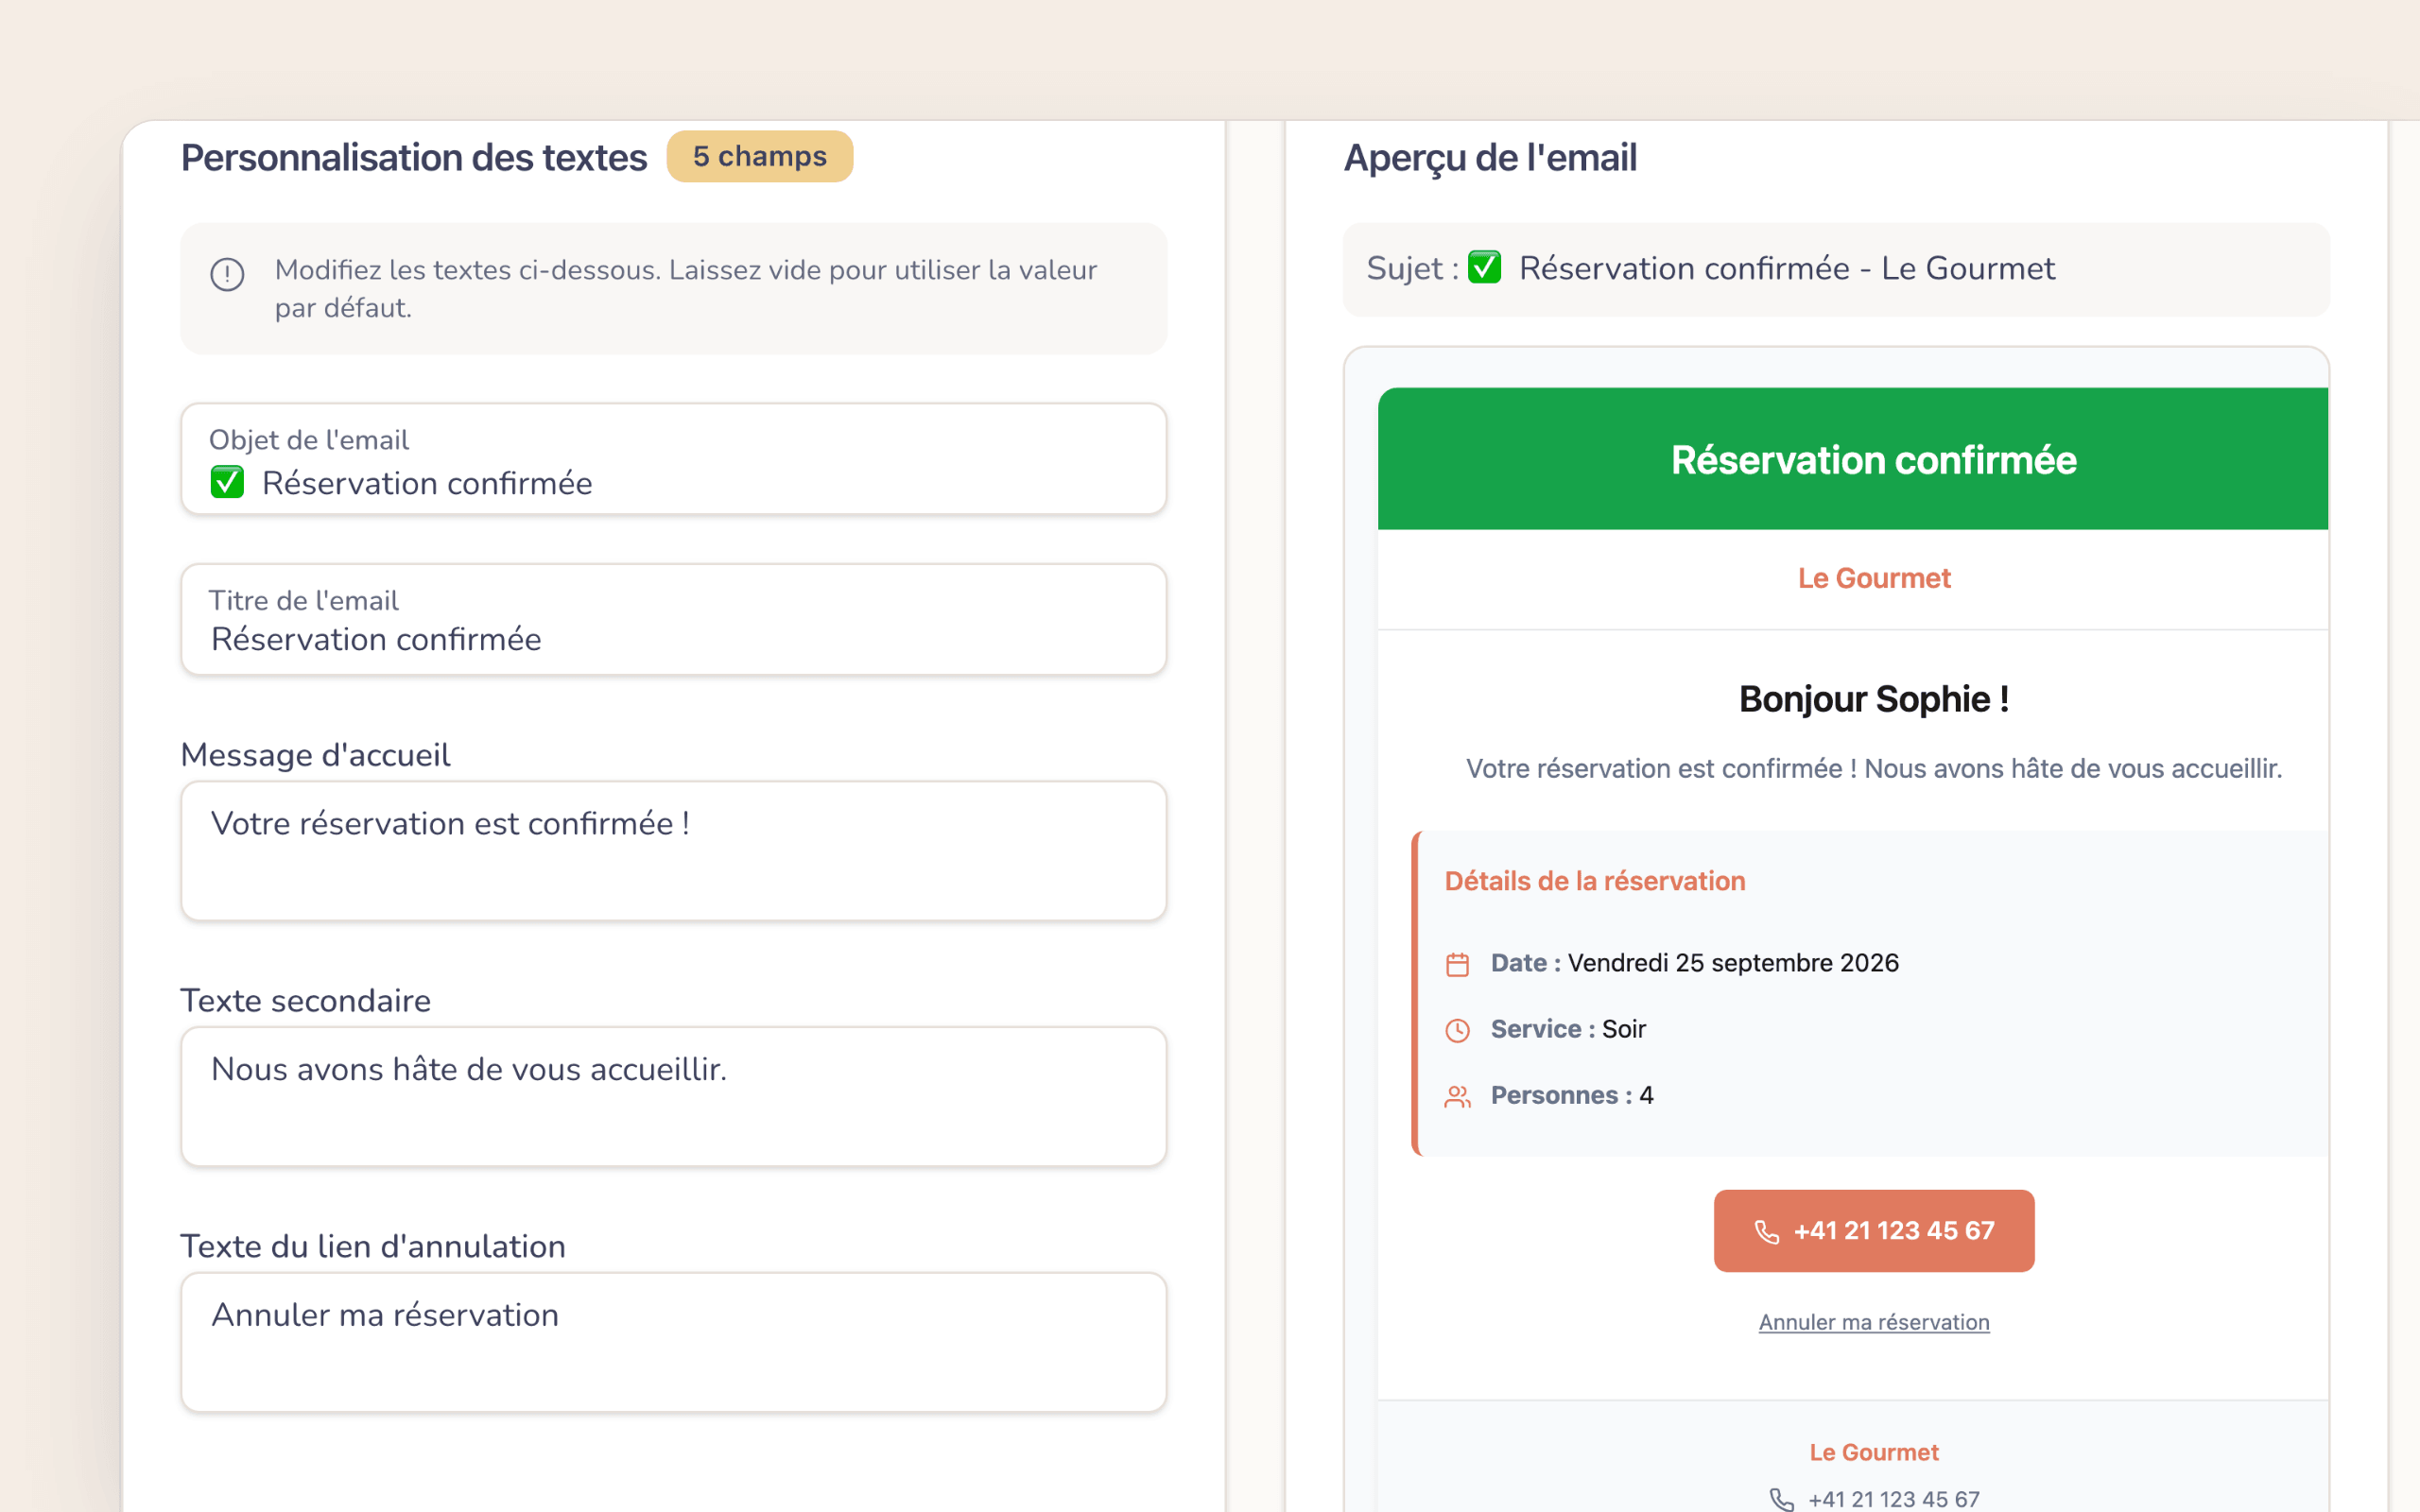This screenshot has width=2420, height=1512.
Task: Click the people icon beside Personnes
Action: pyautogui.click(x=1458, y=1097)
